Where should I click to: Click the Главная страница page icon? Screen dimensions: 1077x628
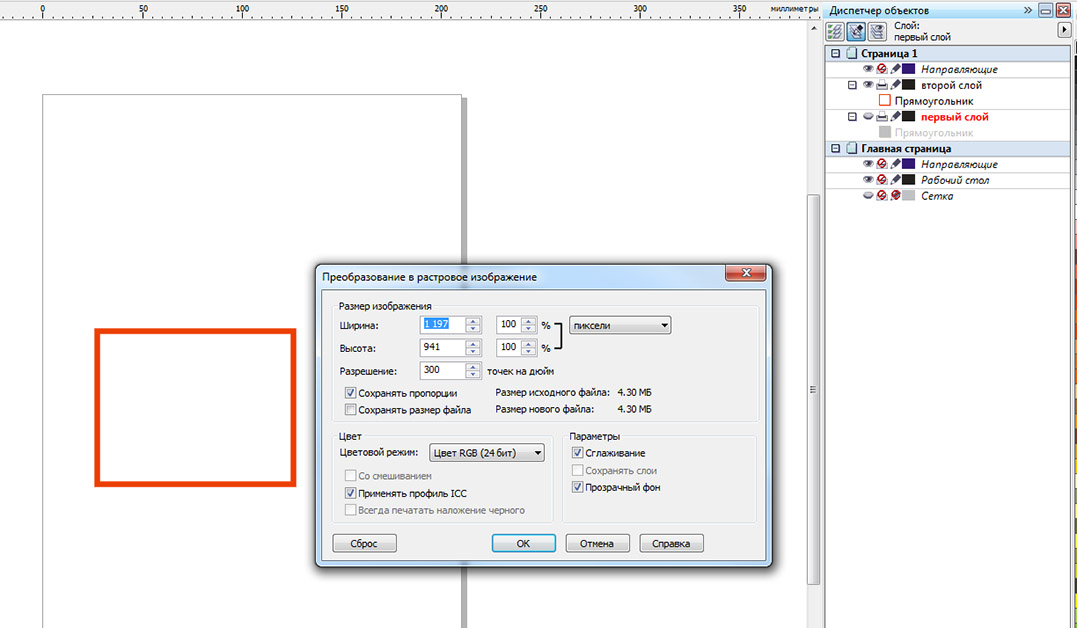click(x=852, y=148)
